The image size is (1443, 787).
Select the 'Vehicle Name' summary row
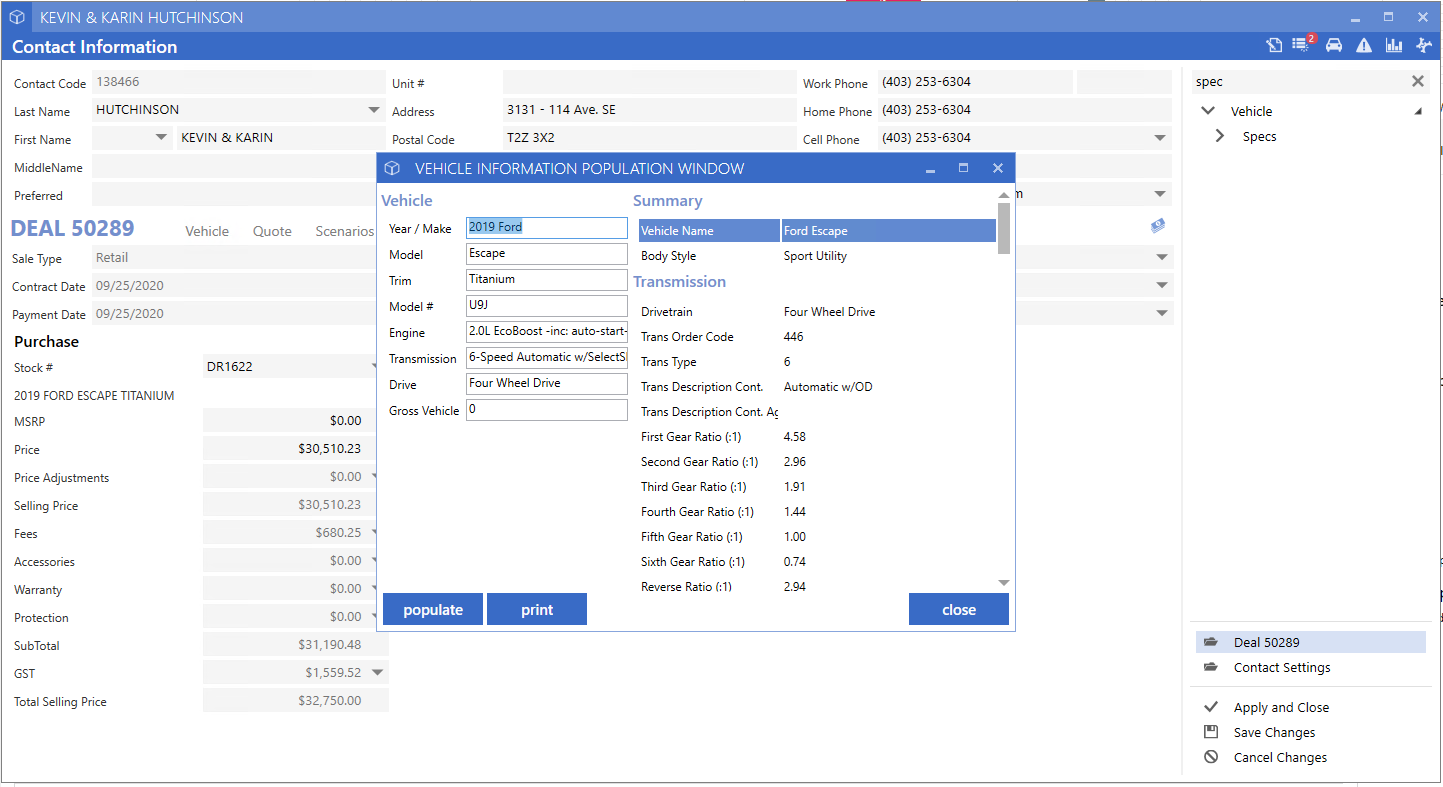817,231
